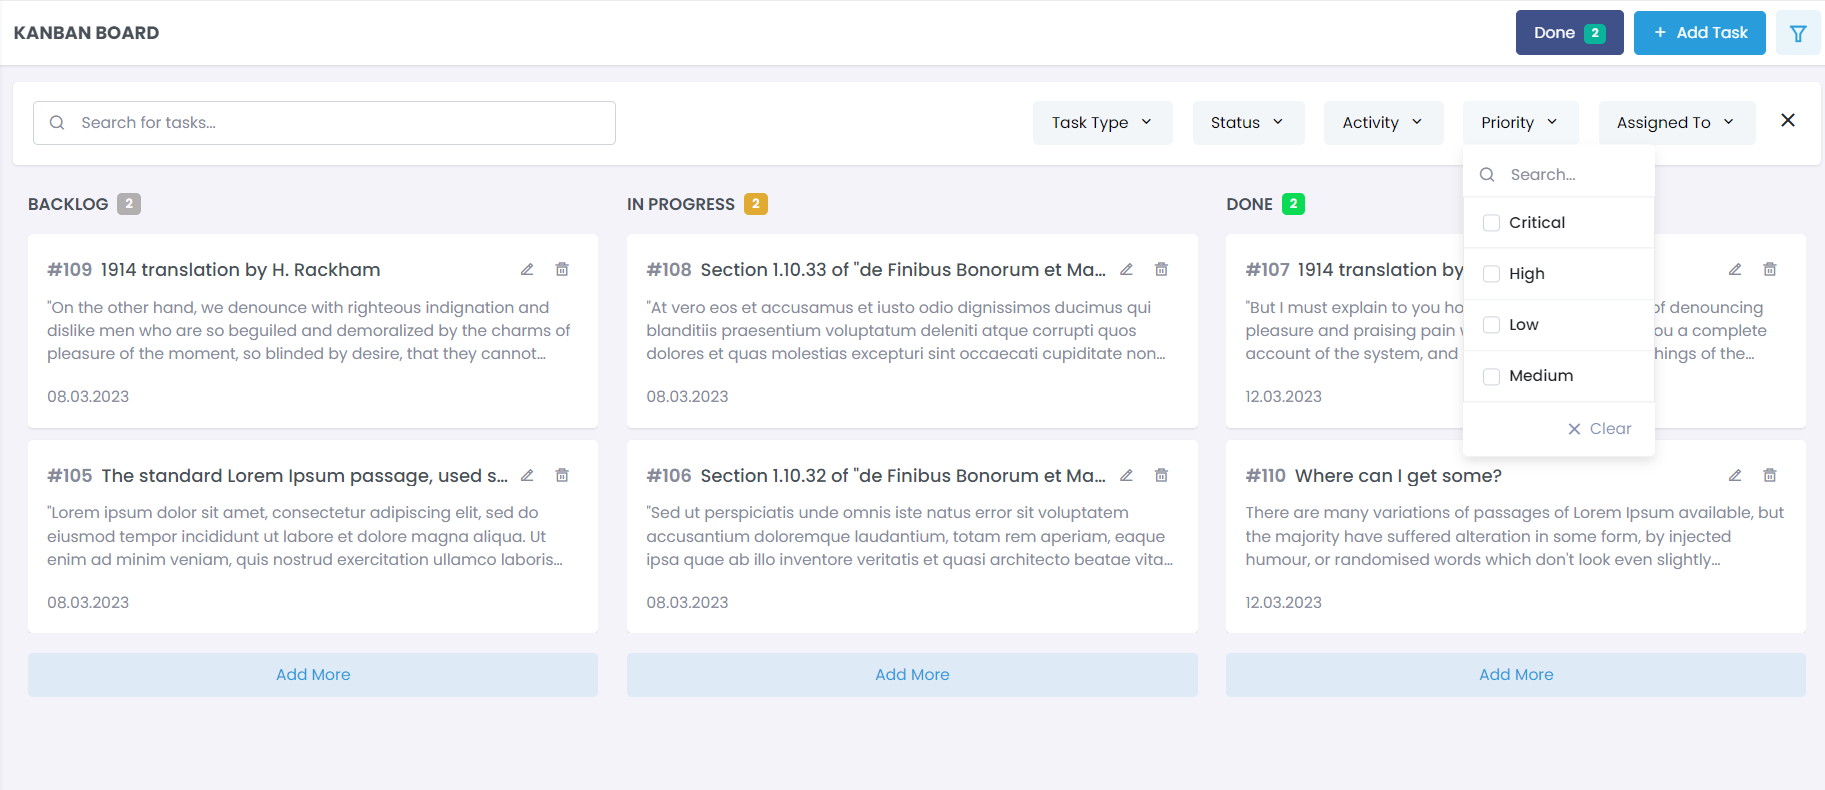Click edit pencil on task #110
The image size is (1825, 790).
(1735, 476)
